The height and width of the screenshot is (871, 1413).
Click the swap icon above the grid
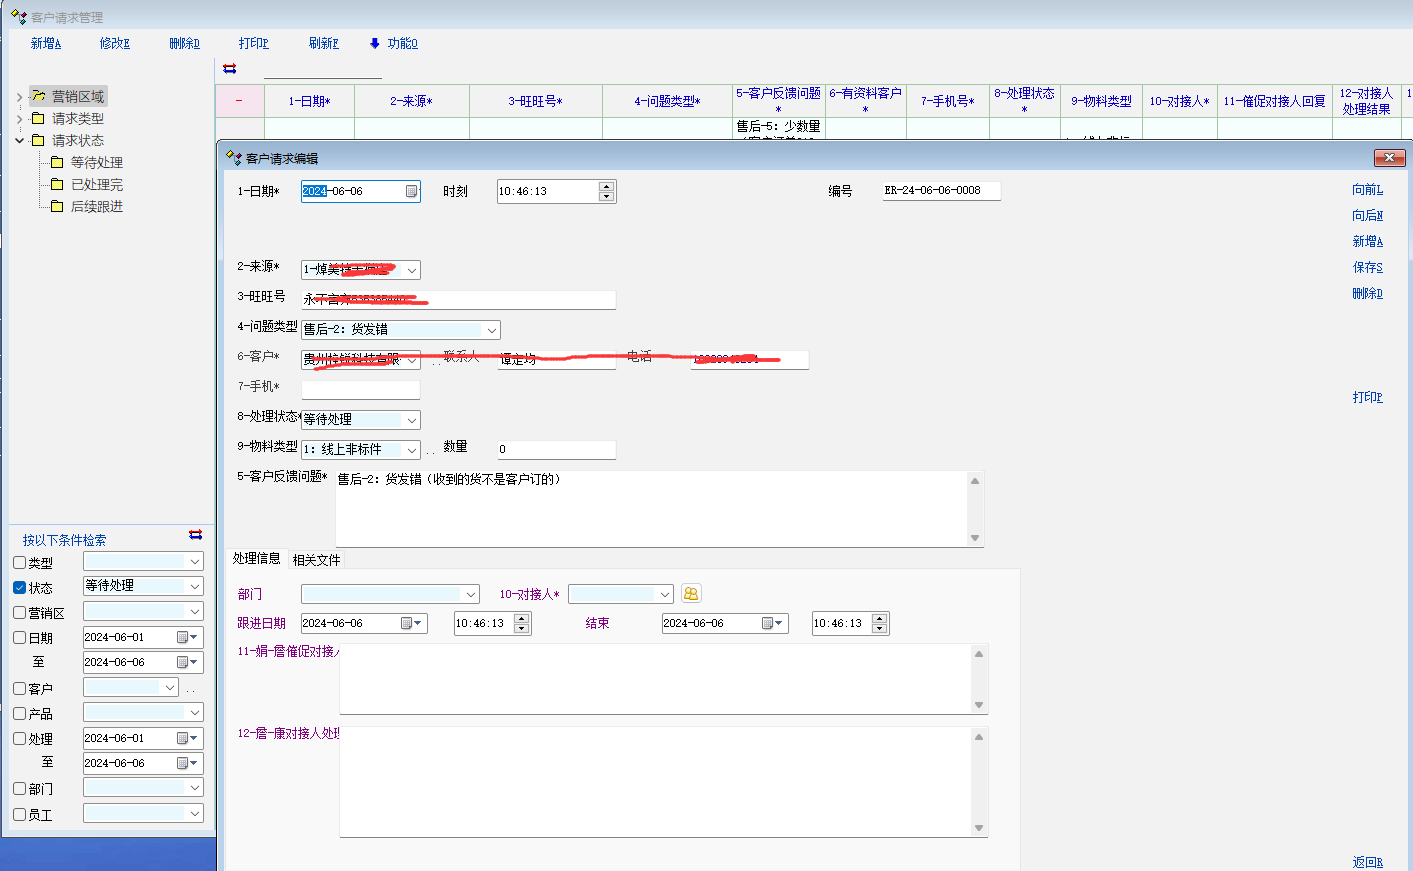tap(230, 69)
